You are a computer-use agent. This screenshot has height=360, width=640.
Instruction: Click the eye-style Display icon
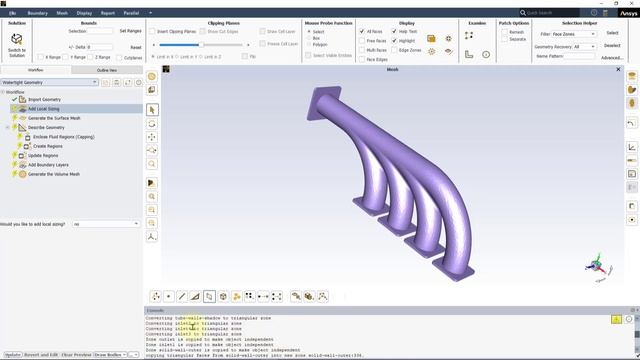(449, 51)
